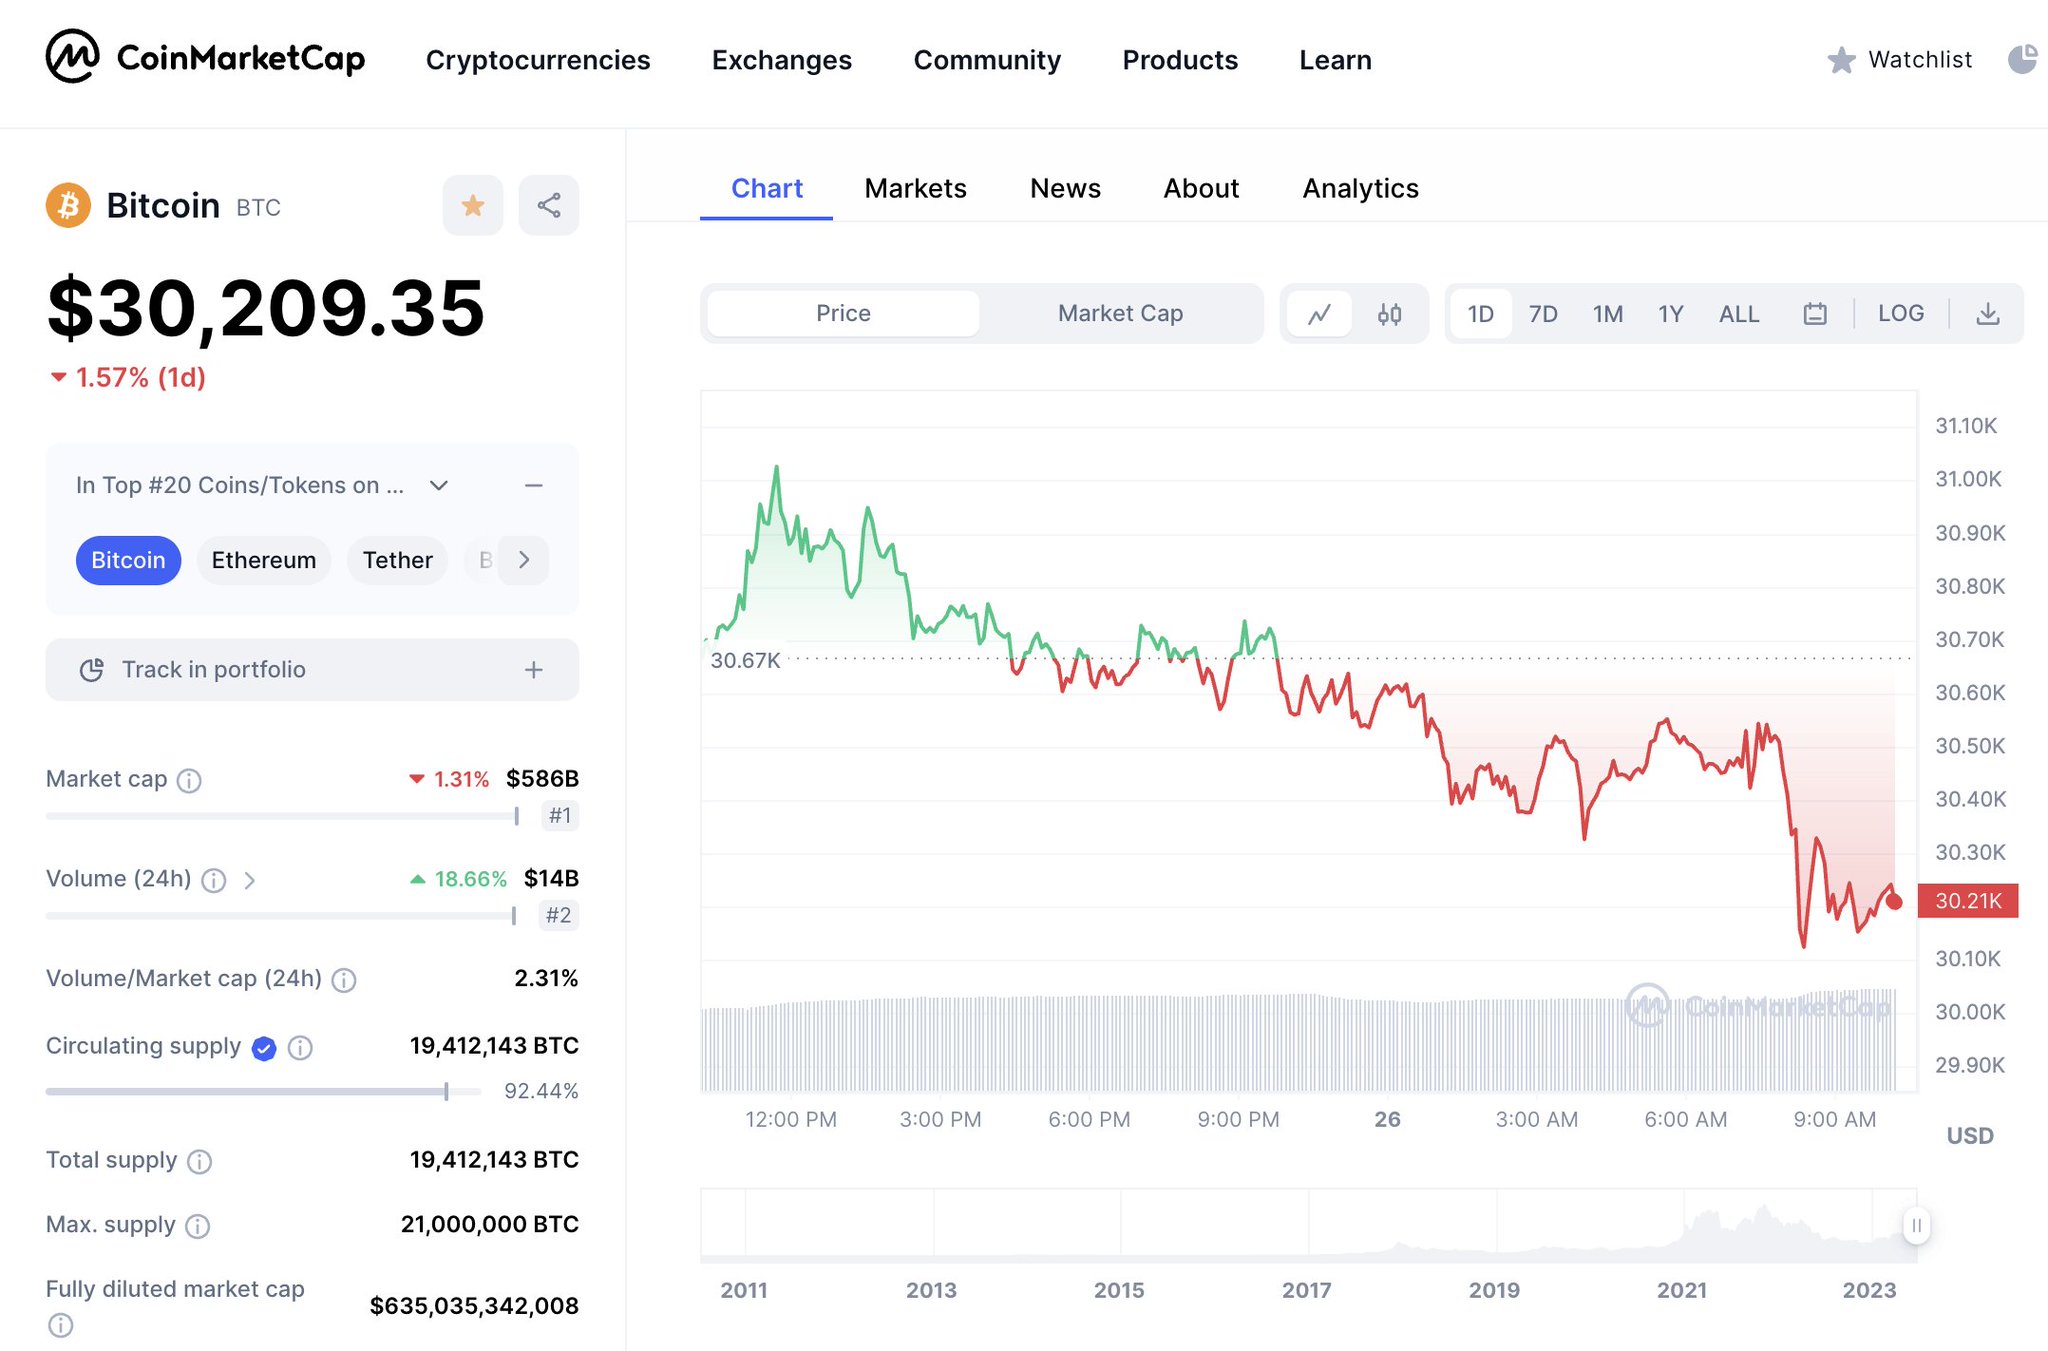The width and height of the screenshot is (2048, 1351).
Task: Click the 21,000,000 BTC max supply value
Action: coord(490,1225)
